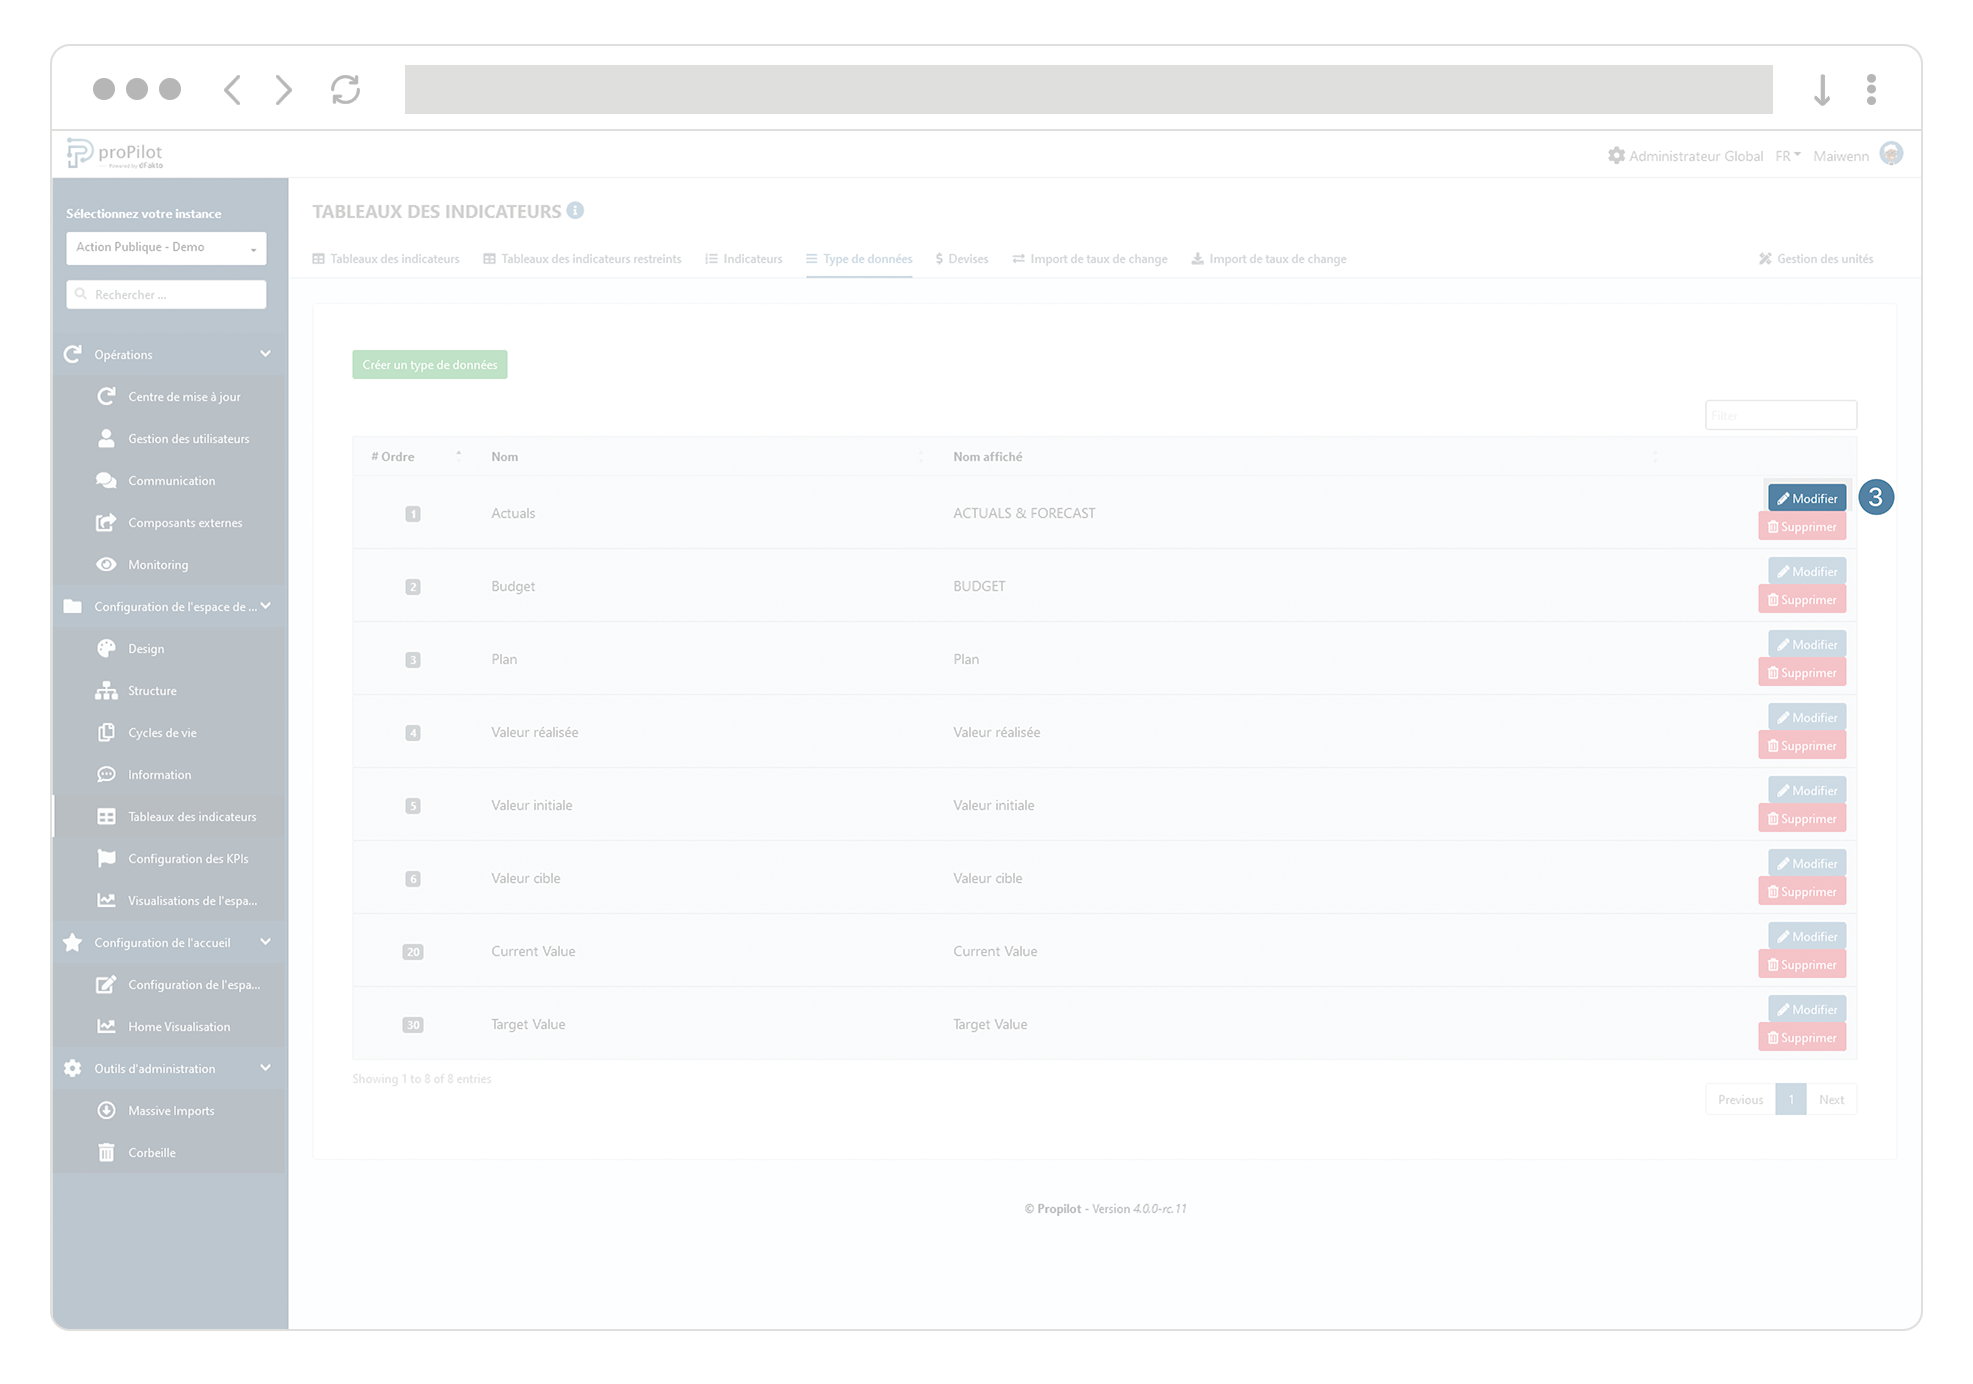
Task: Switch to the Indicateurs tab
Action: pos(743,259)
